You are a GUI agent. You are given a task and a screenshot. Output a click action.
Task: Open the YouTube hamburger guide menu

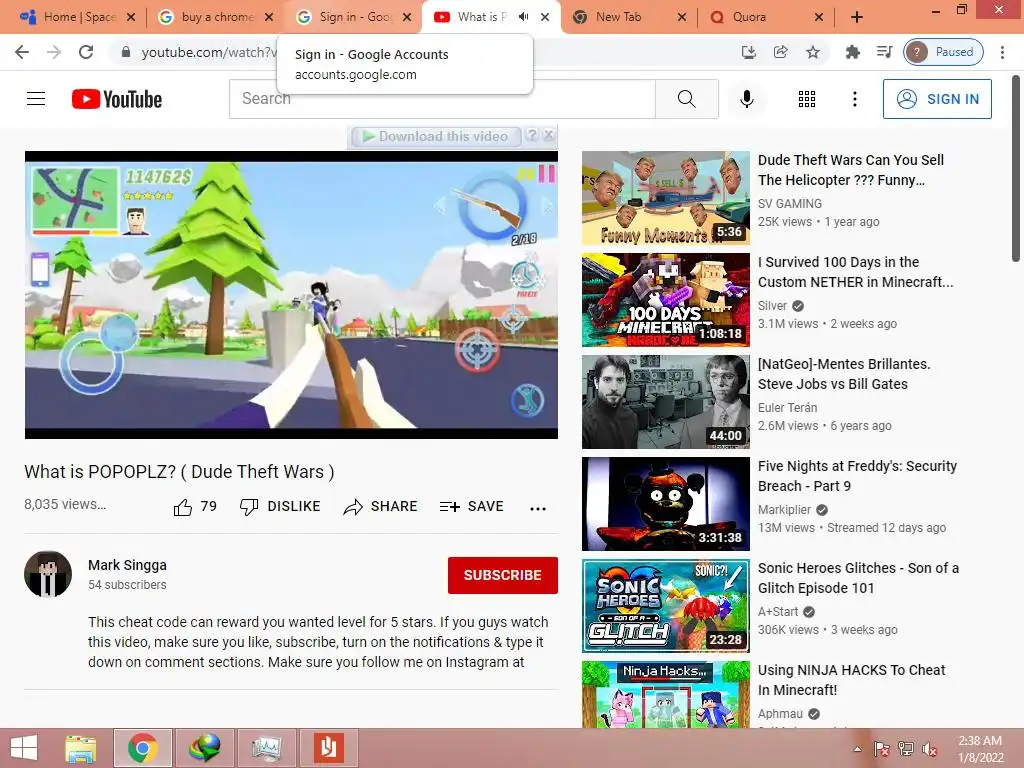(x=36, y=99)
